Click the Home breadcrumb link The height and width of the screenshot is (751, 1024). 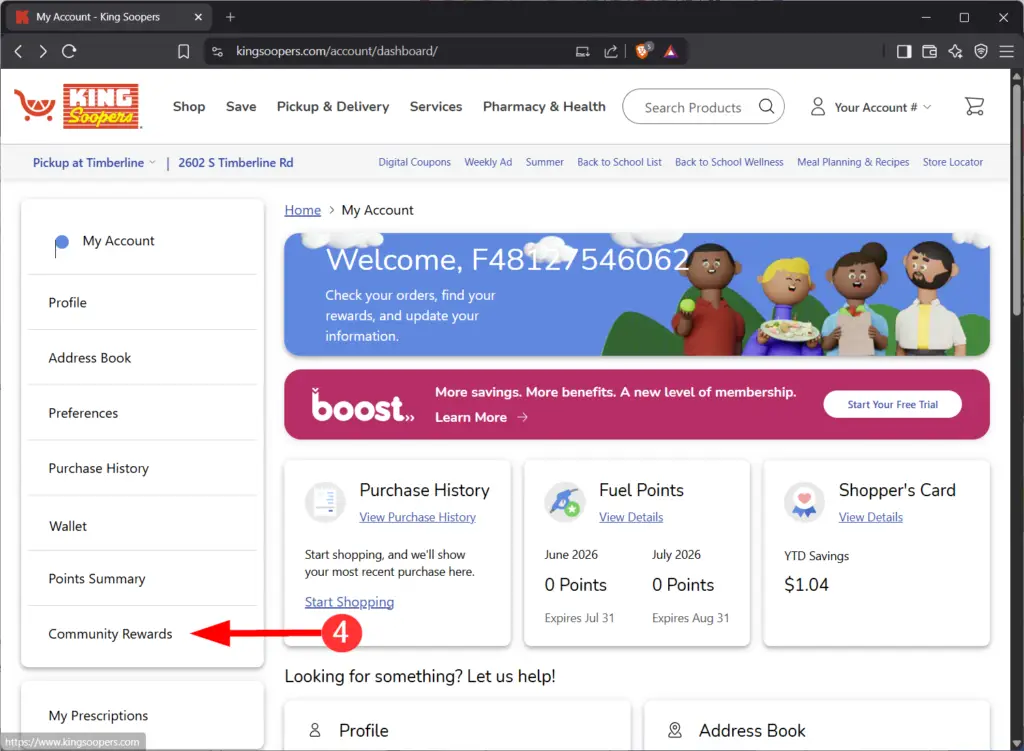coord(302,210)
